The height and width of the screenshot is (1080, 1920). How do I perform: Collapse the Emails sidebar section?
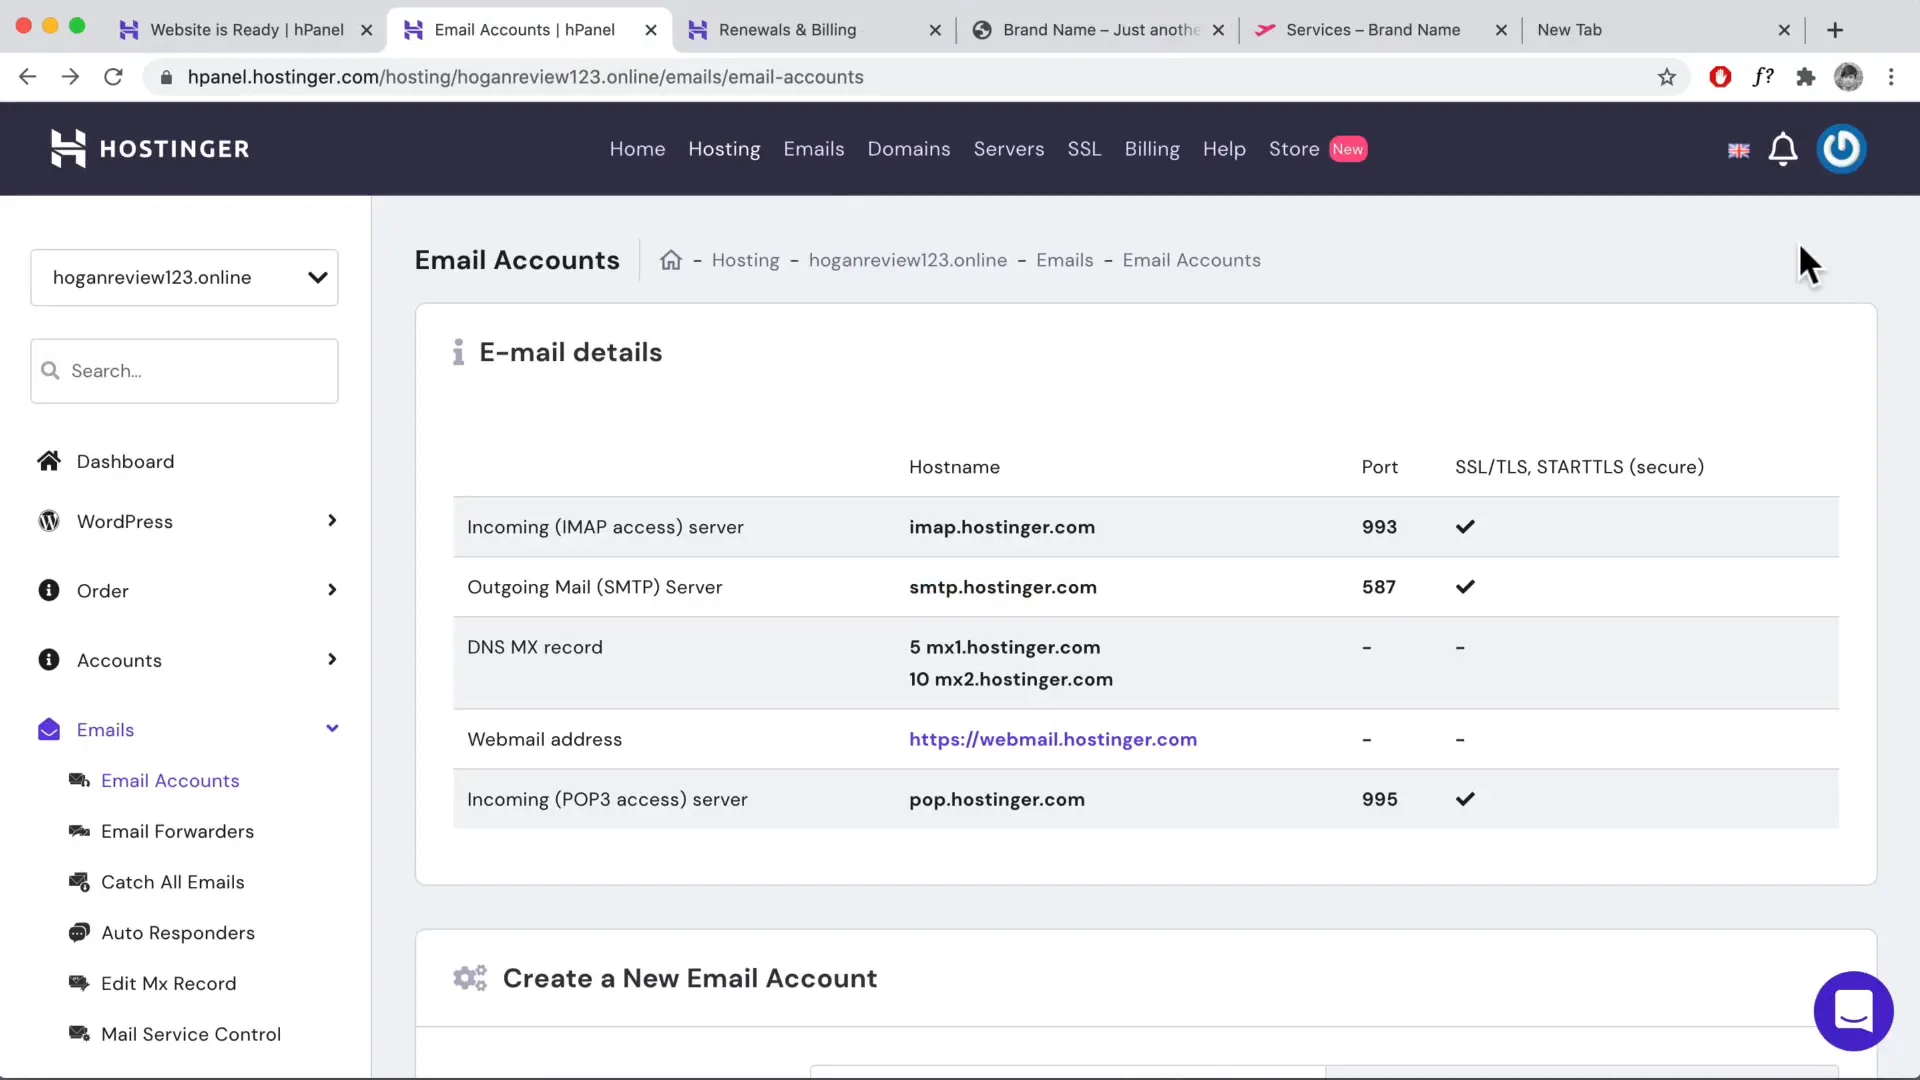332,729
